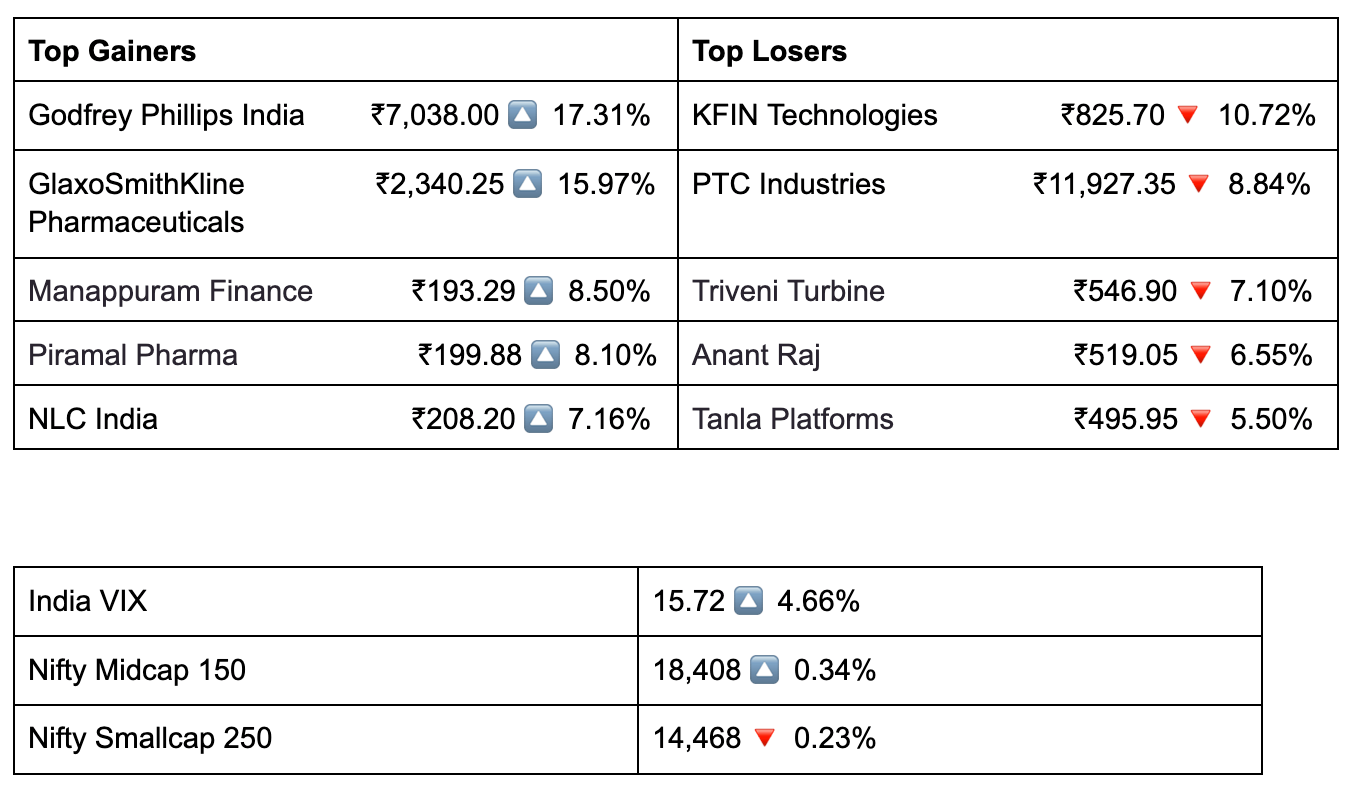Viewport: 1352px width, 792px height.
Task: Select the Top Losers column header
Action: pos(769,52)
